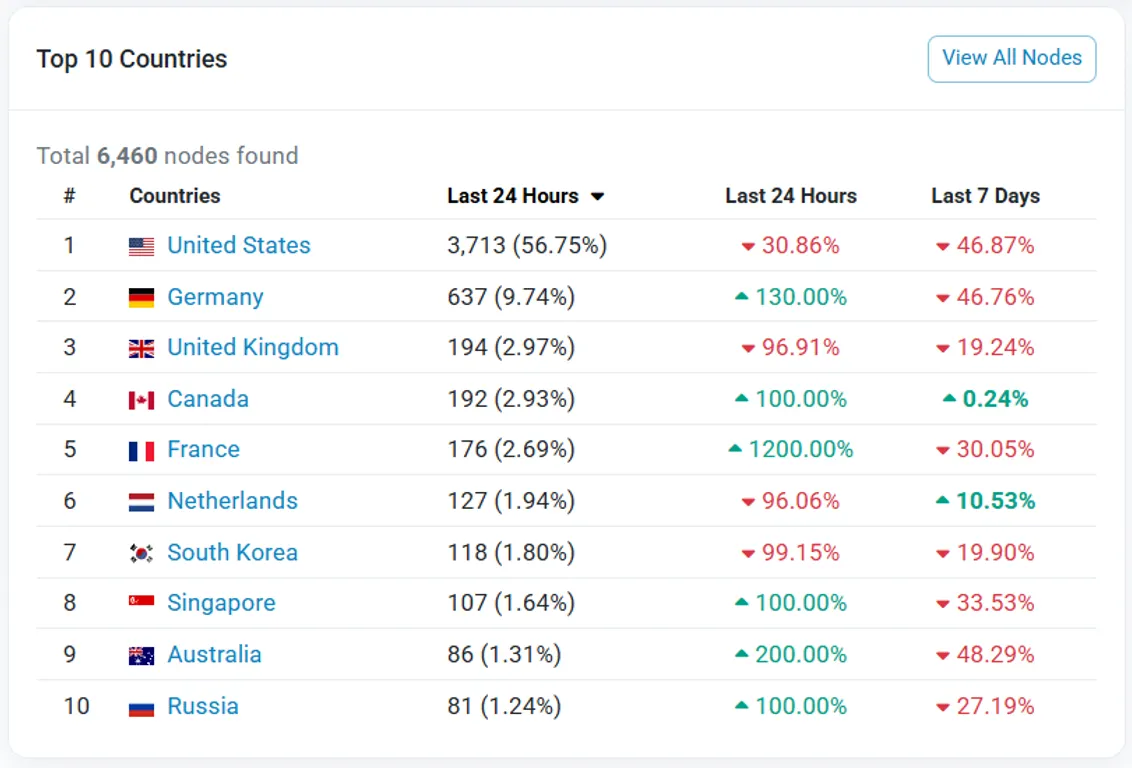Image resolution: width=1132 pixels, height=768 pixels.
Task: Click the 33.53% seven-day change value
Action: click(x=985, y=603)
